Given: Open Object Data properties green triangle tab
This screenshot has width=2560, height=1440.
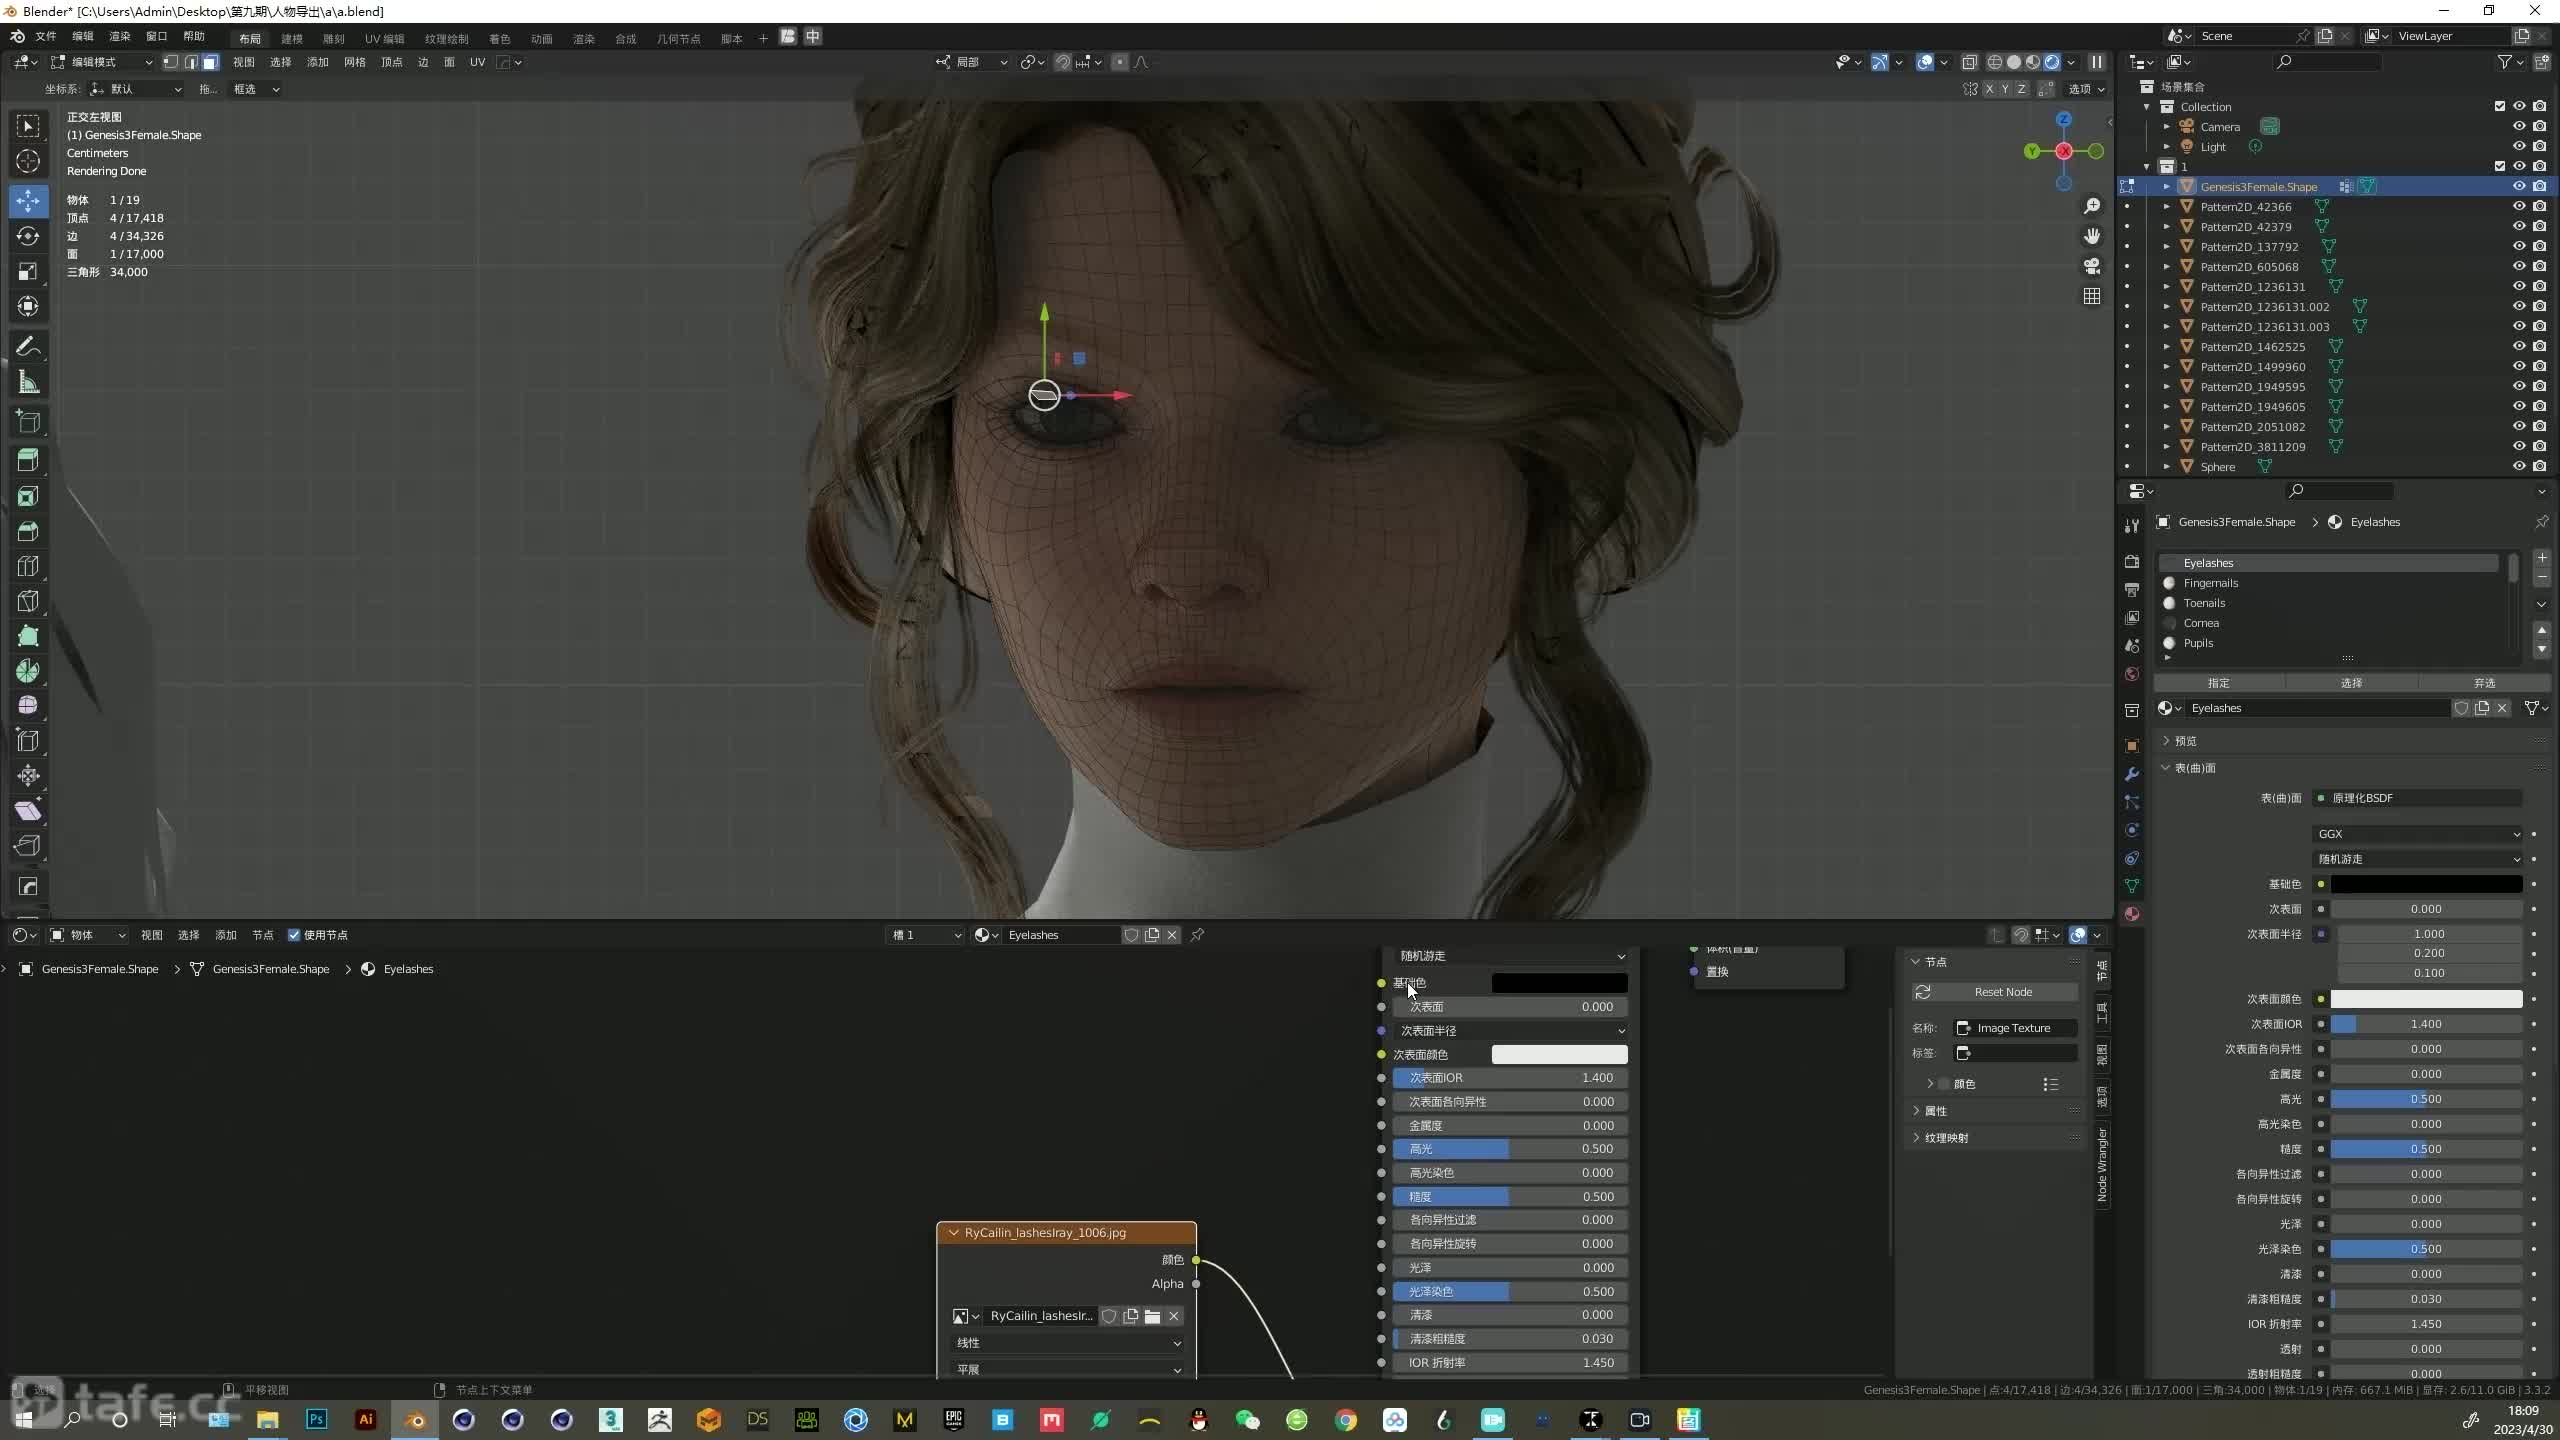Looking at the screenshot, I should 2132,886.
